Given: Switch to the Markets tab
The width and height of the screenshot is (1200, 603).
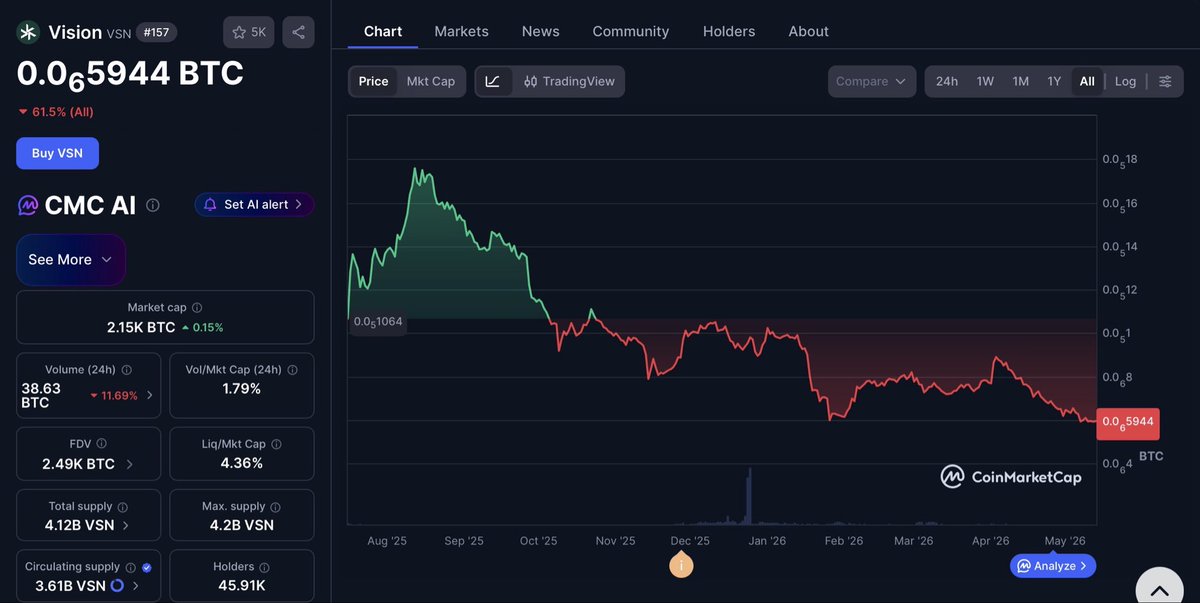Looking at the screenshot, I should [x=461, y=31].
